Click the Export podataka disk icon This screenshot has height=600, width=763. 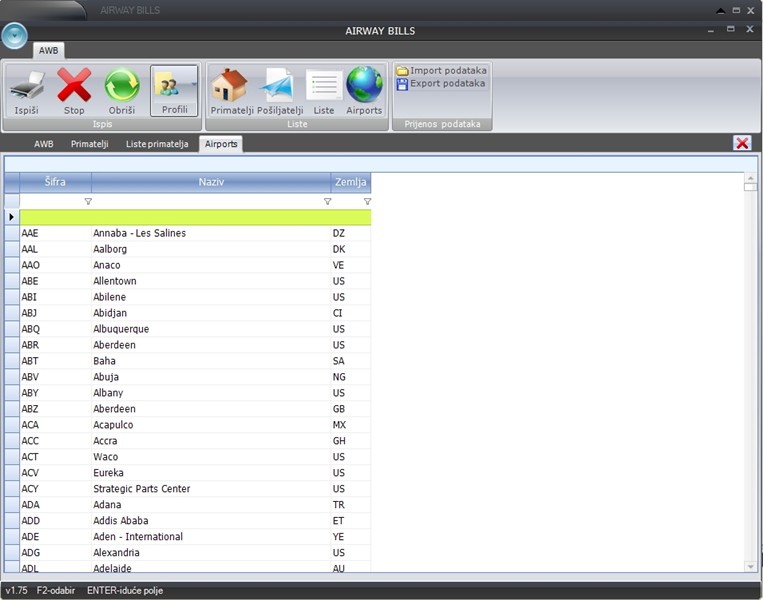click(x=402, y=84)
